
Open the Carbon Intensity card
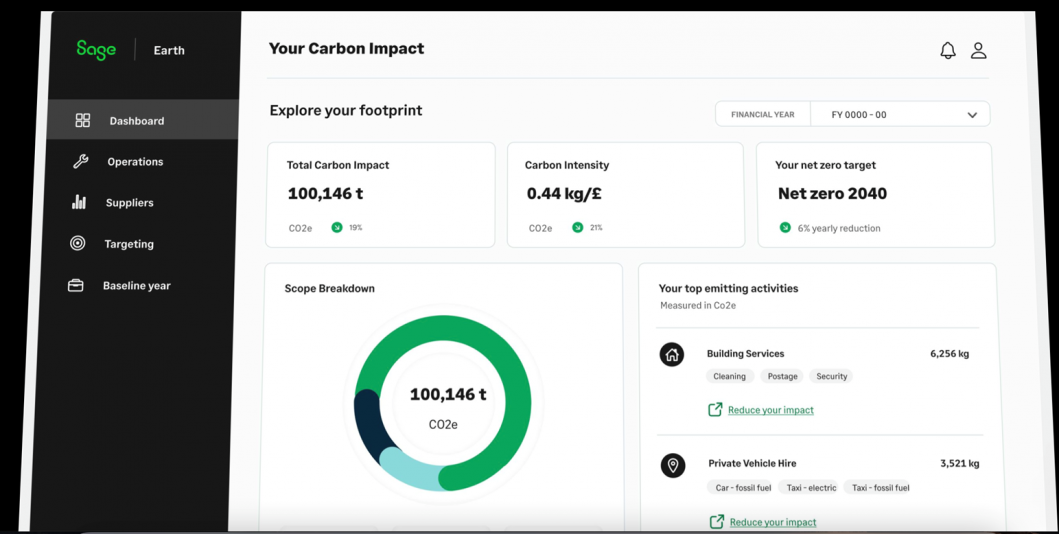(625, 194)
